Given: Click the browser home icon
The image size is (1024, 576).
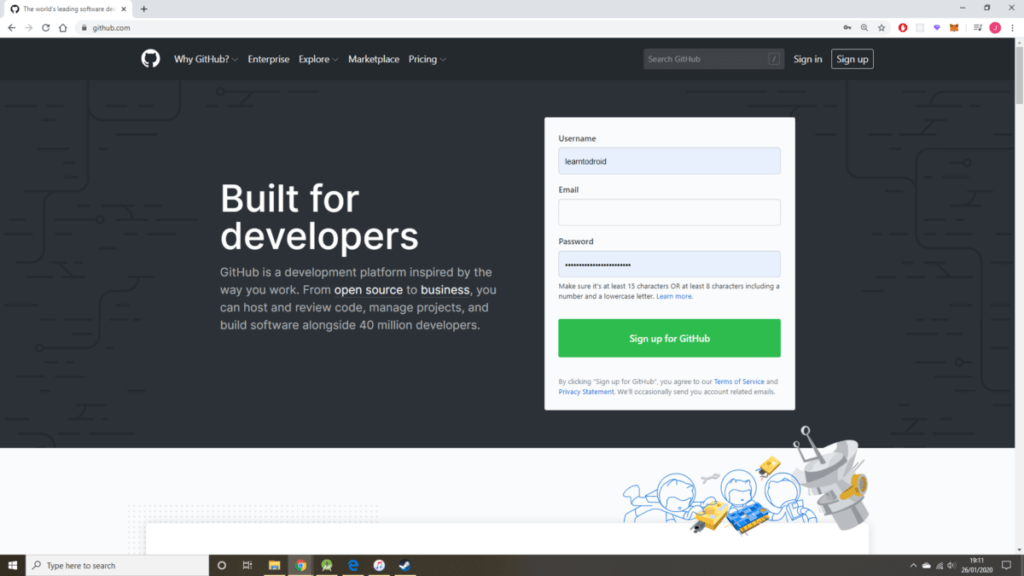Looking at the screenshot, I should pos(65,28).
